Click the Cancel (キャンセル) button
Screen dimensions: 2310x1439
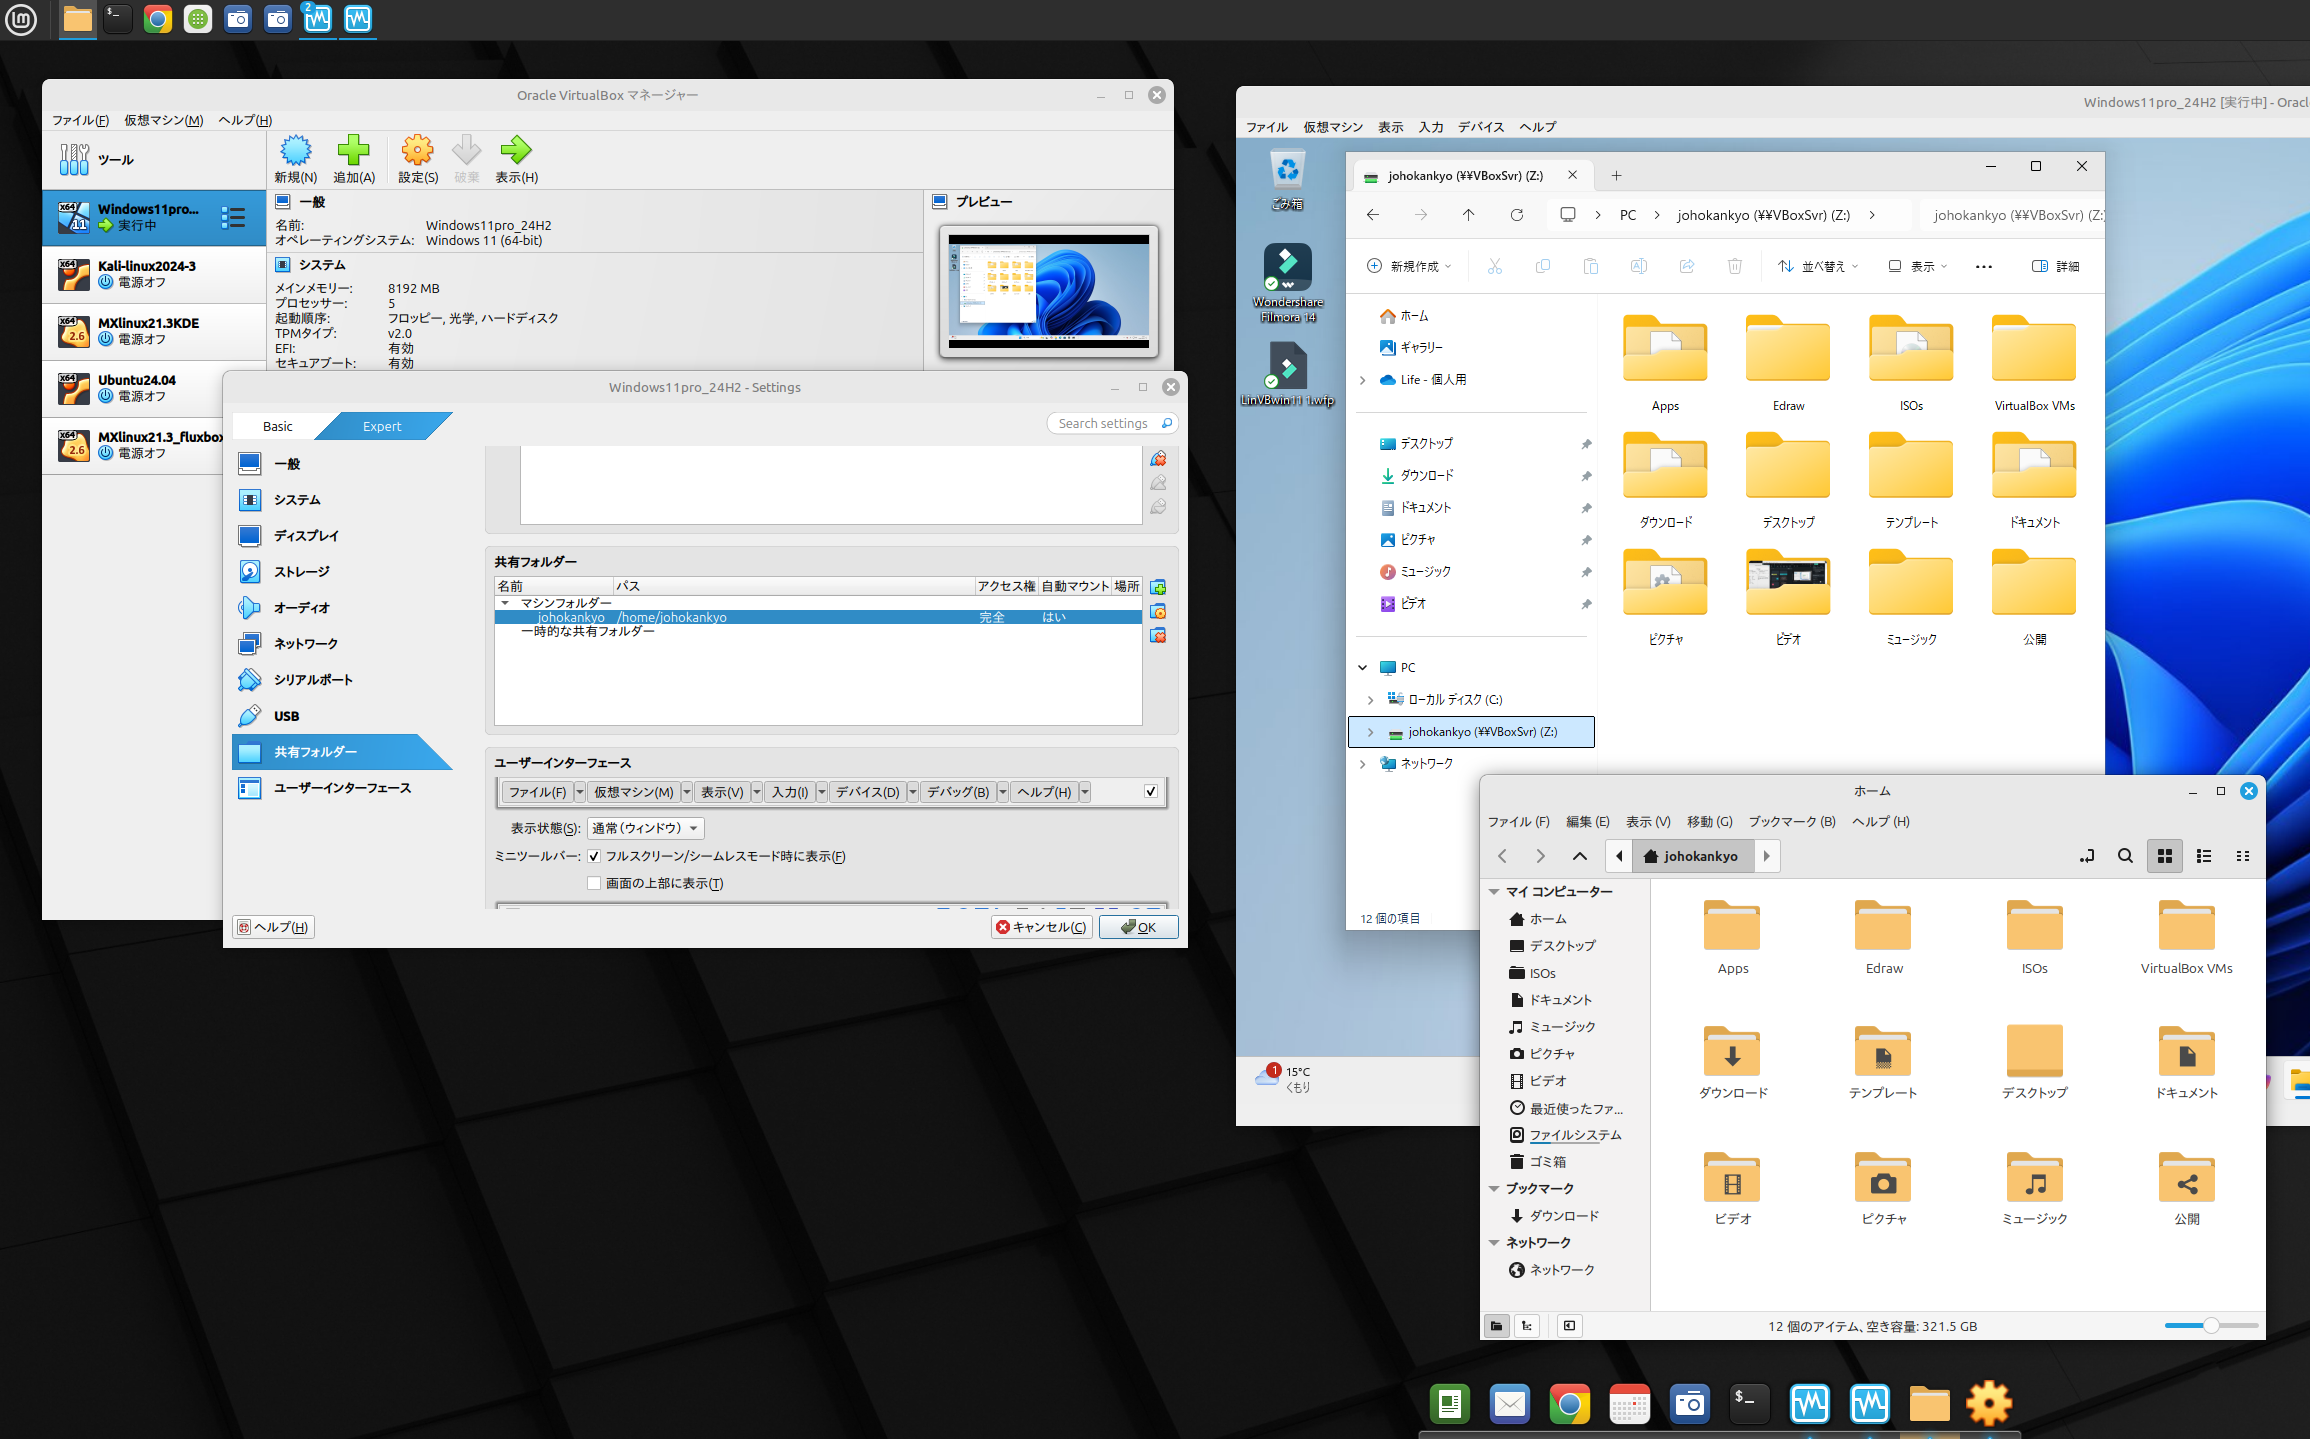pos(1041,928)
